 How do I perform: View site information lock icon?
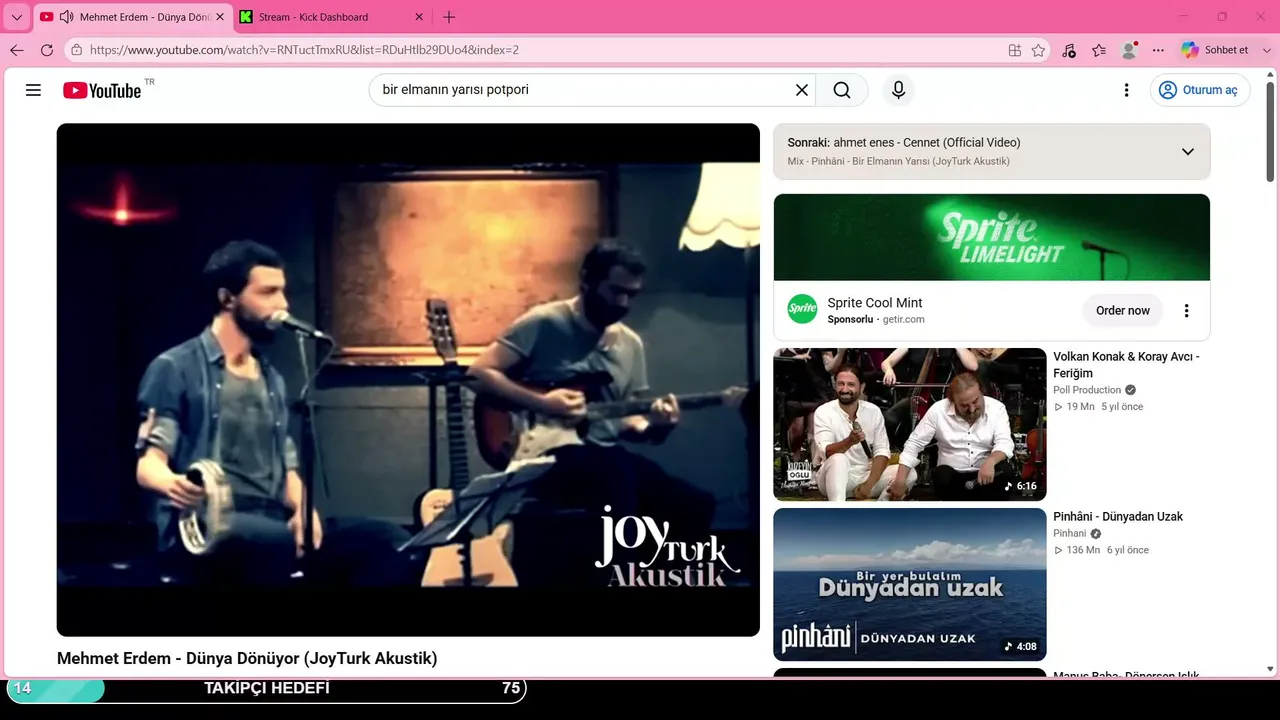[x=76, y=50]
